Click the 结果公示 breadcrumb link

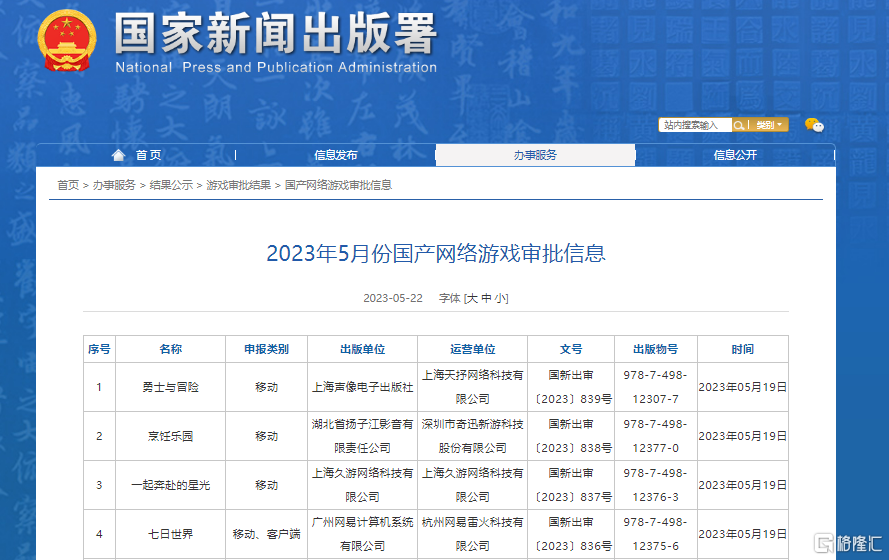click(x=171, y=185)
